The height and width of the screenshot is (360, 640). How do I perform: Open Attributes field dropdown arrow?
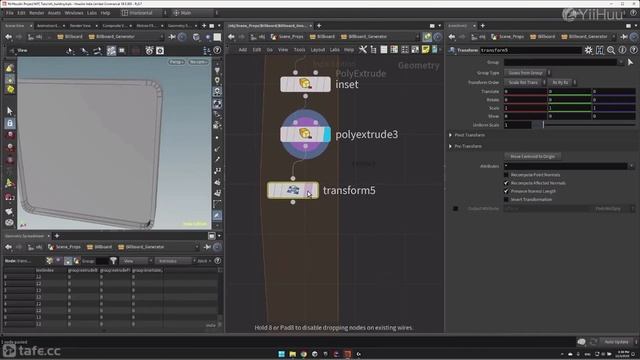(631, 166)
